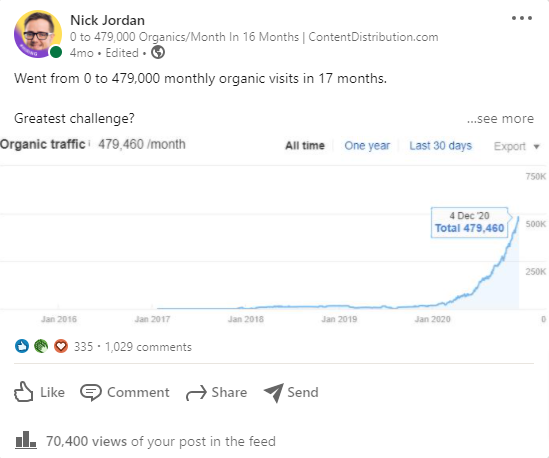Open the three-dot post options menu
Image resolution: width=549 pixels, height=458 pixels.
(522, 18)
